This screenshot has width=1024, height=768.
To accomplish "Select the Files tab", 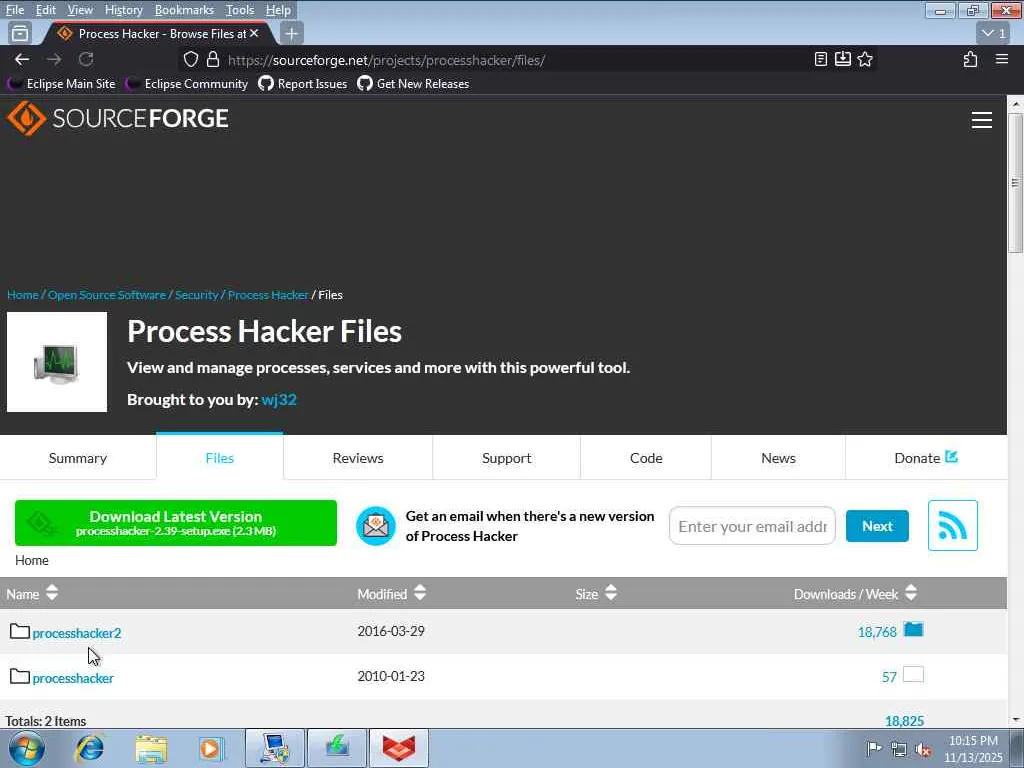I will coord(219,458).
